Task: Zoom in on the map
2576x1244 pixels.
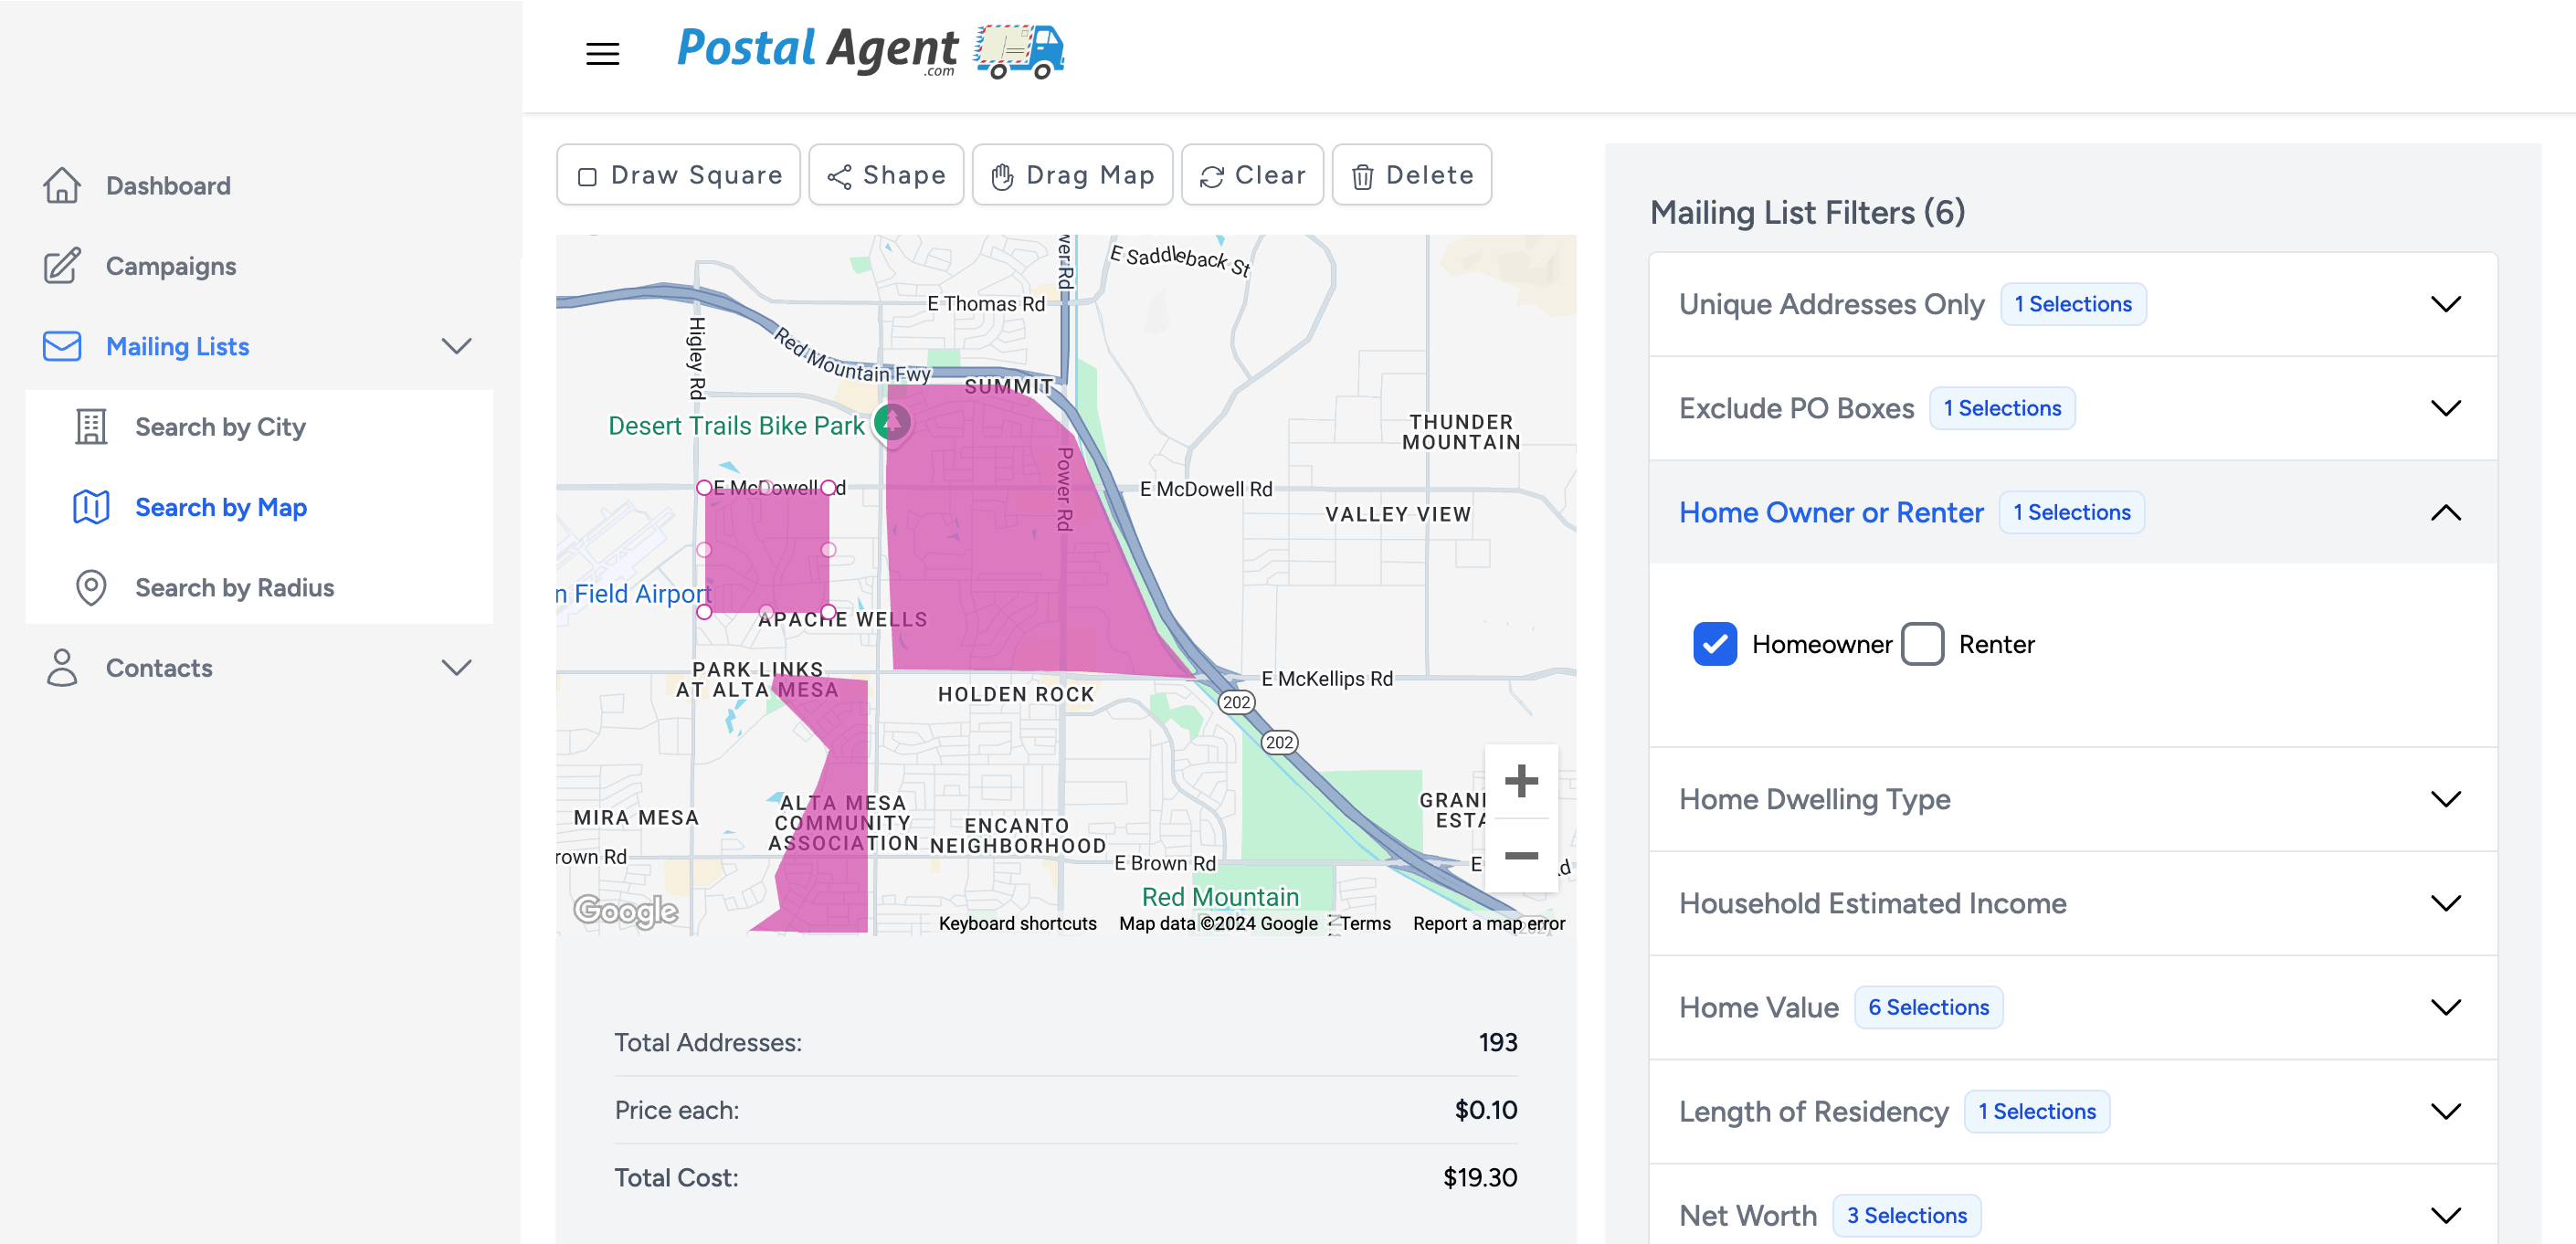Action: [1520, 781]
